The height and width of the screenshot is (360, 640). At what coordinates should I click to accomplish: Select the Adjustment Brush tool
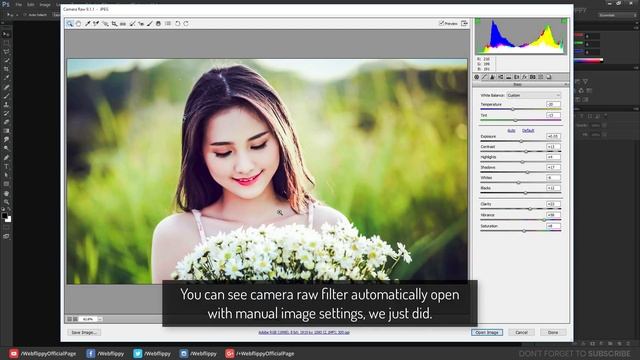(150, 24)
